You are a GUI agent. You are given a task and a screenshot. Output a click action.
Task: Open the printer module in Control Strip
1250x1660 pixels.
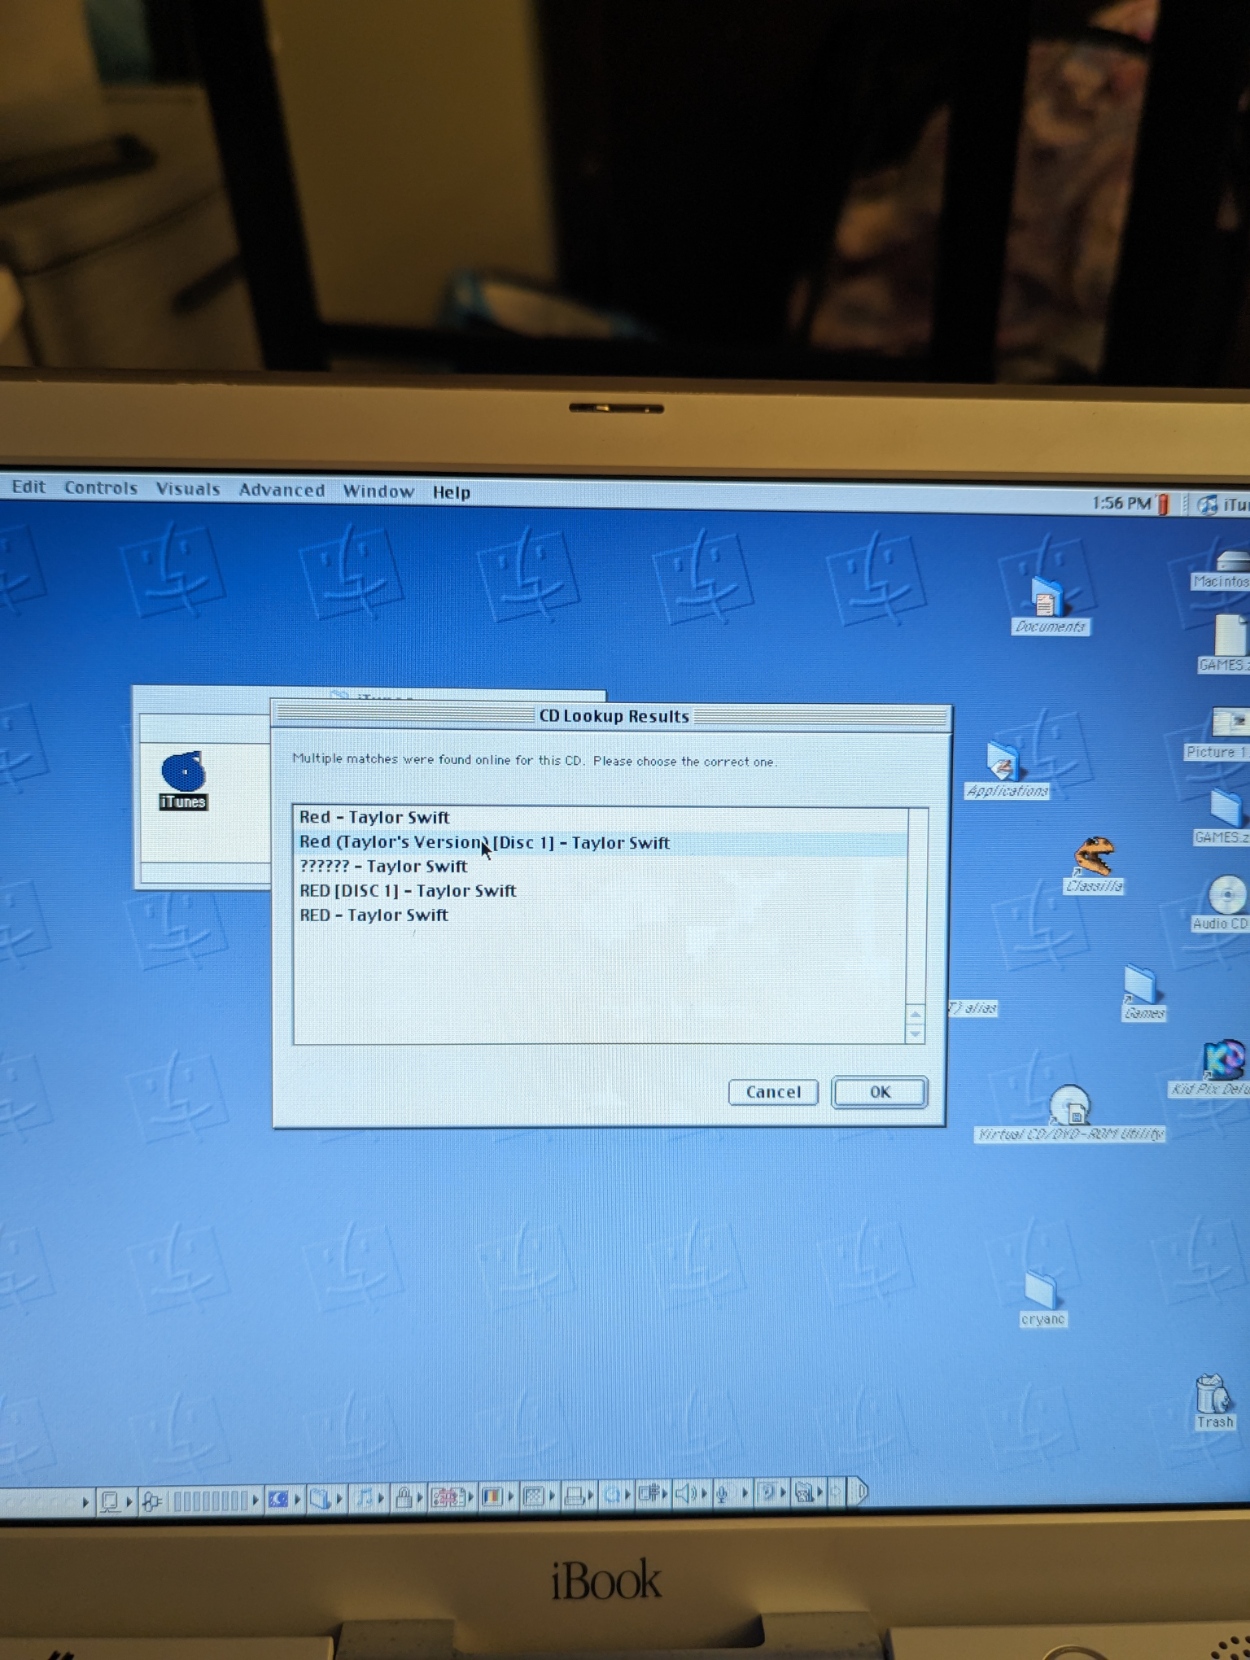click(x=574, y=1496)
